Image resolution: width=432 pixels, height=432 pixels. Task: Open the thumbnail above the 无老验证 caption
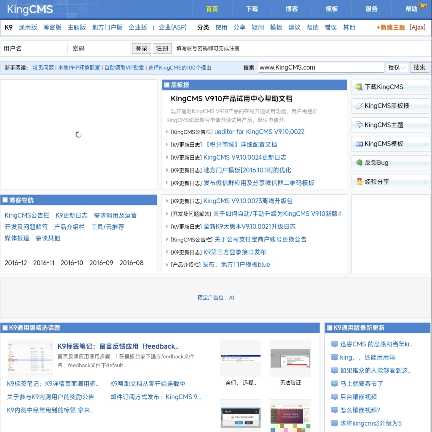point(290,359)
